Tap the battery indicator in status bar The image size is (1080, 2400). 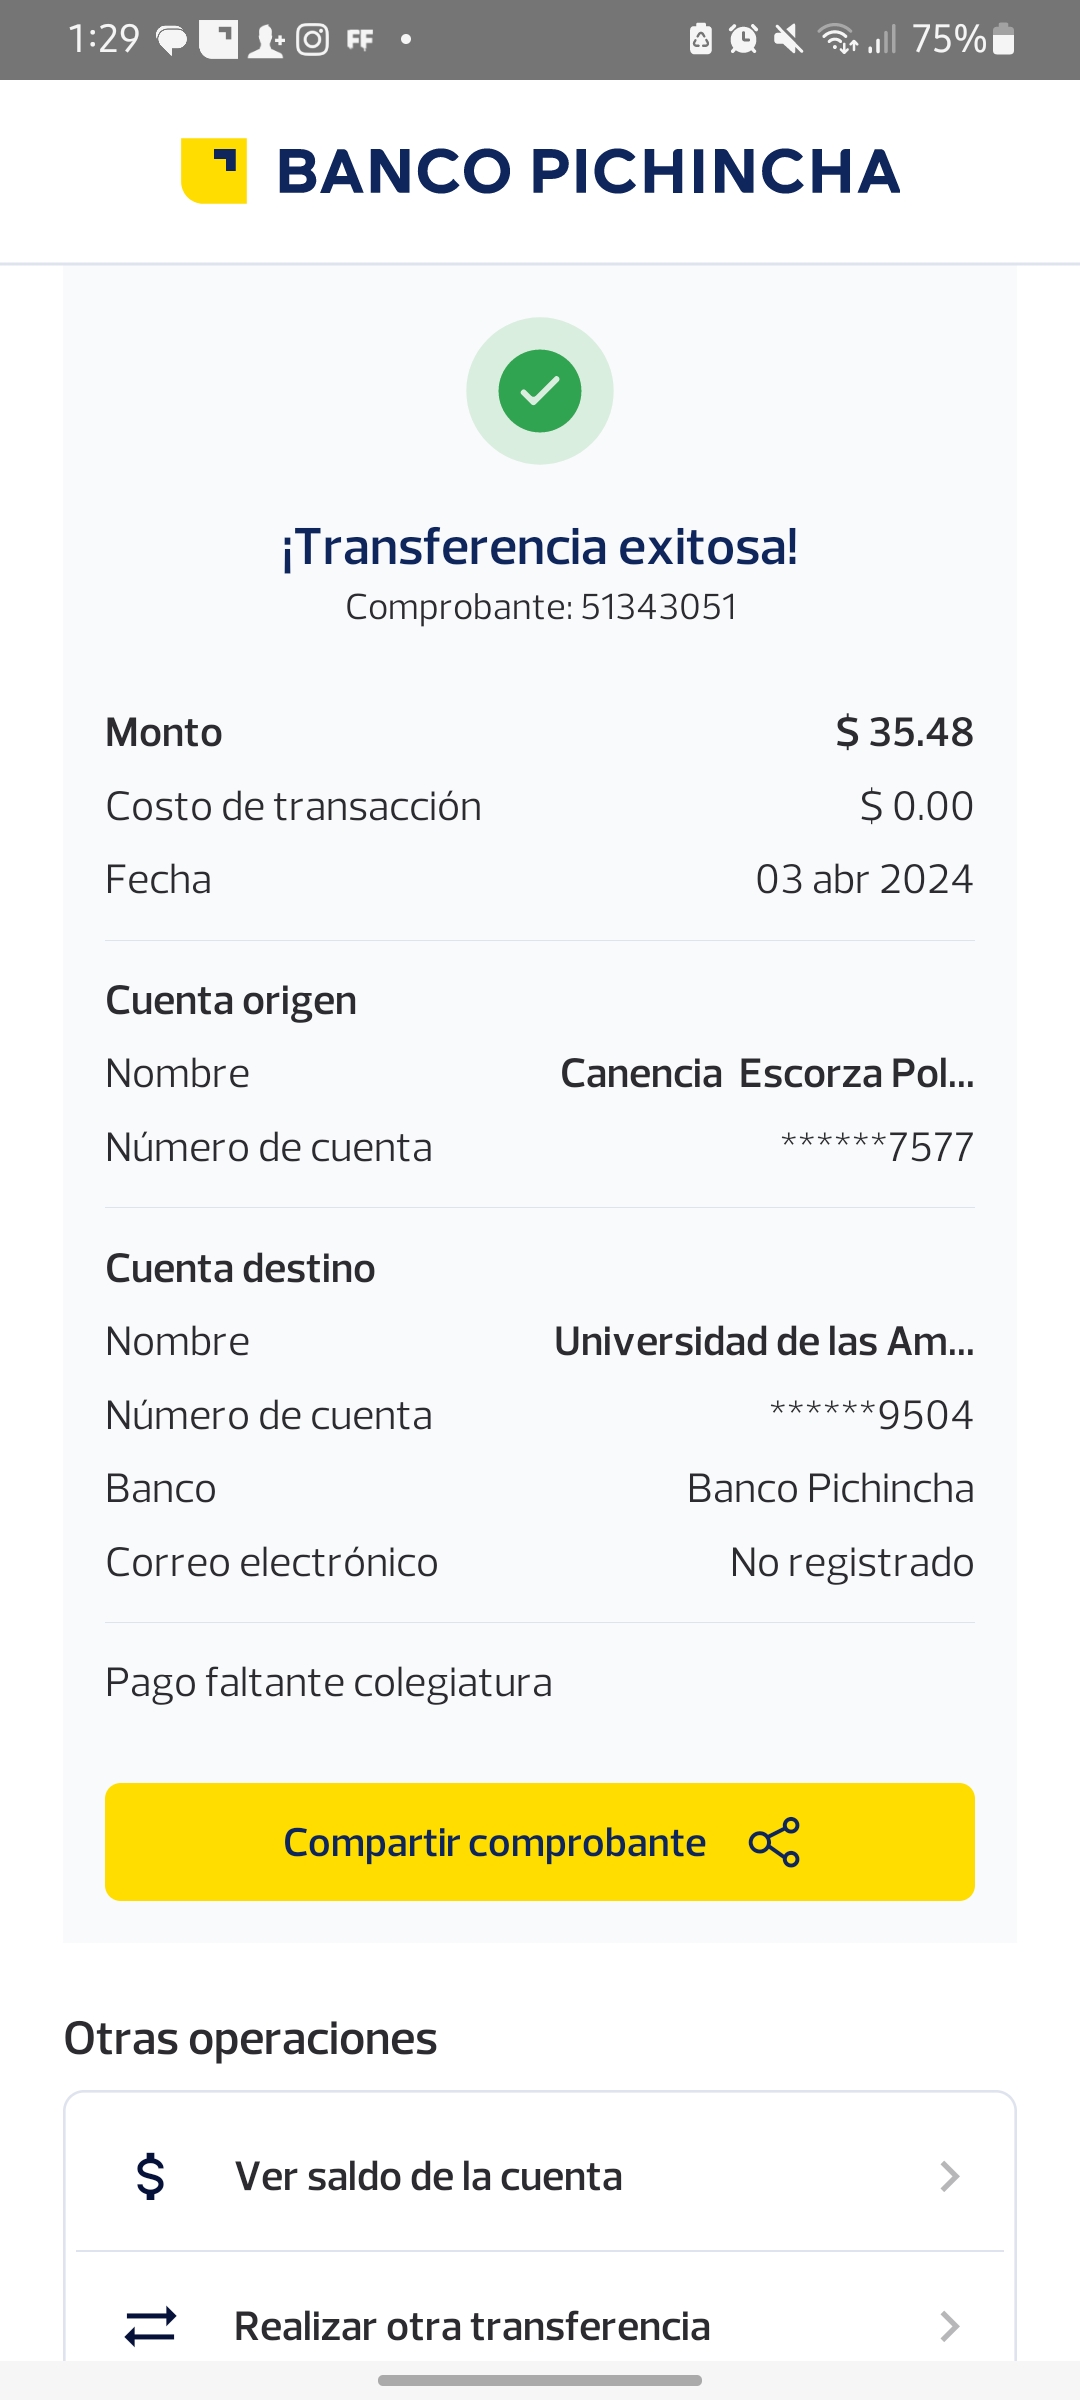tap(1004, 40)
